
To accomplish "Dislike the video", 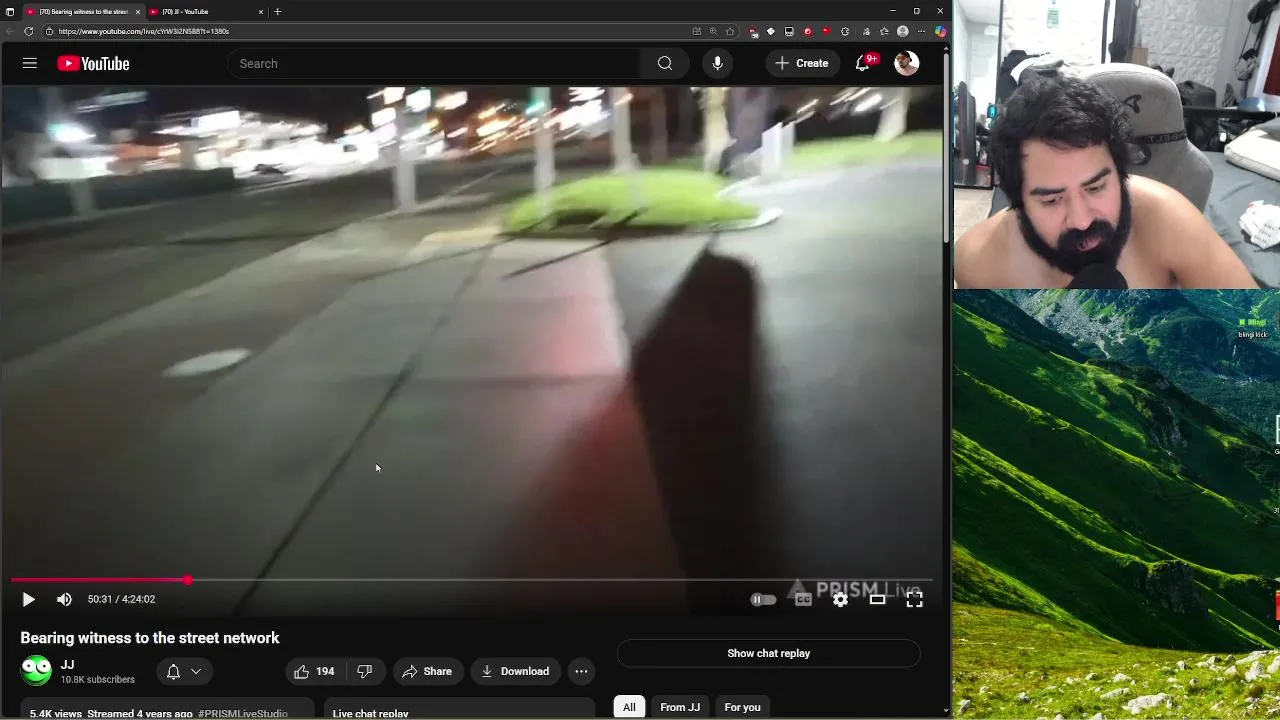I will coord(365,671).
